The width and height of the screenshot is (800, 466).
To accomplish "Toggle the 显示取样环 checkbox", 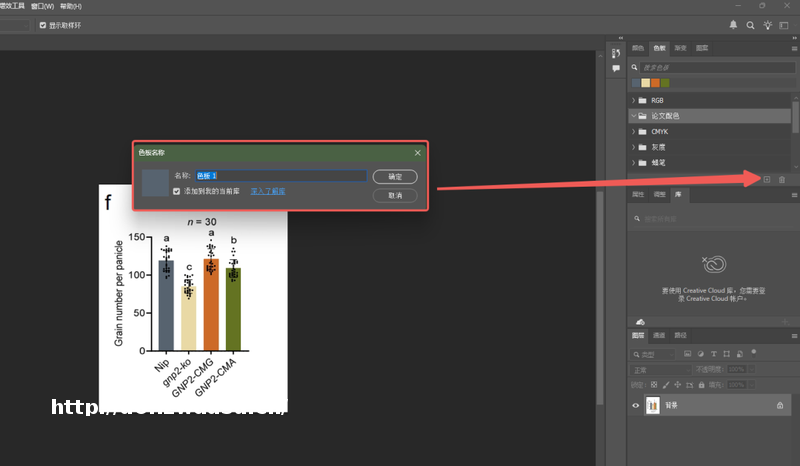I will (x=43, y=25).
